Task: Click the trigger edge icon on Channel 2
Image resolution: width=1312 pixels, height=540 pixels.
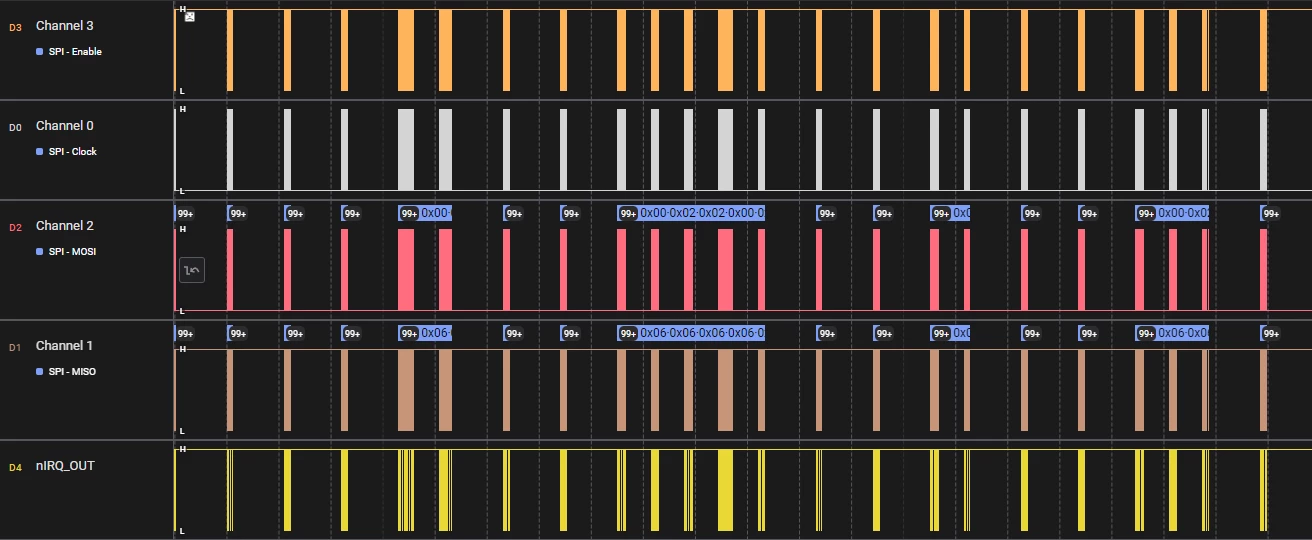Action: (192, 269)
